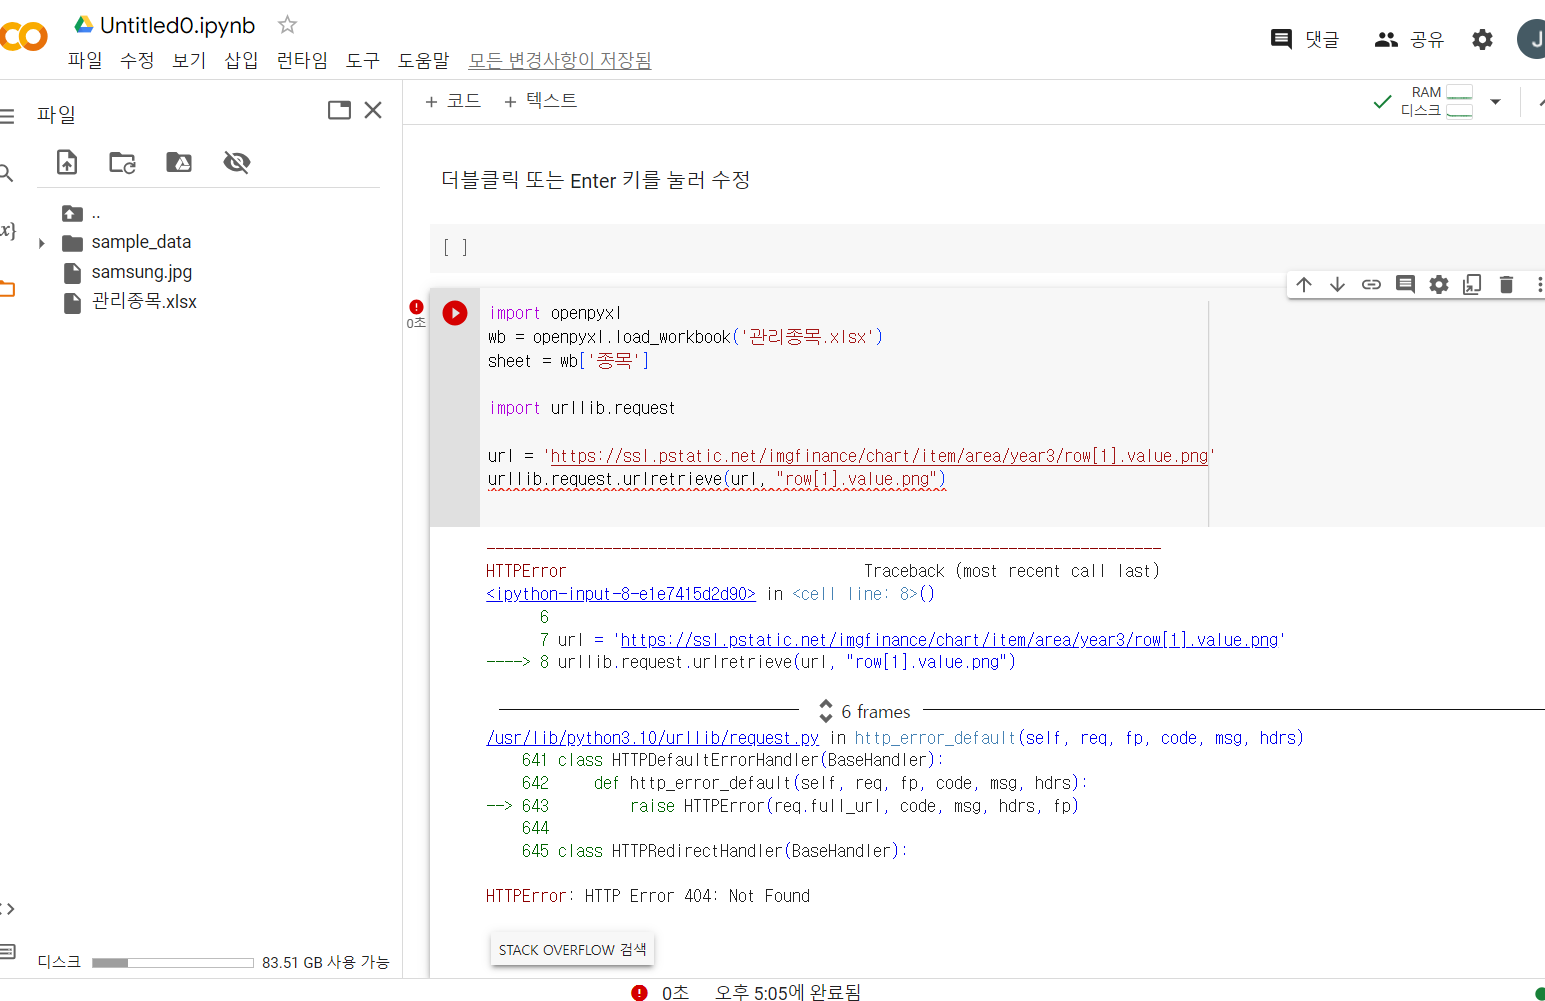This screenshot has width=1545, height=1001.
Task: Click 모든 변경사항이 저장됨 link
Action: pos(560,60)
